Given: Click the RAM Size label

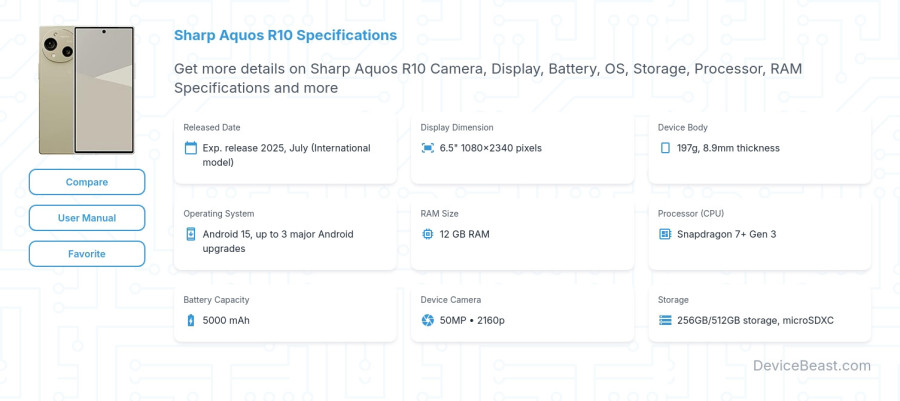Looking at the screenshot, I should coord(439,213).
